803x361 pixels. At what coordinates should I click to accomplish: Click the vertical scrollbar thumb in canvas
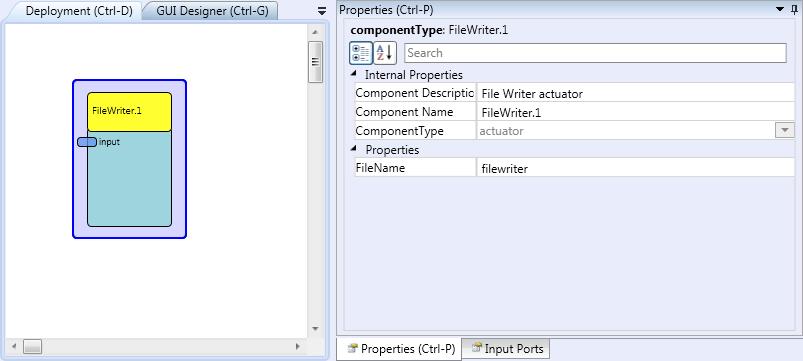[x=315, y=61]
